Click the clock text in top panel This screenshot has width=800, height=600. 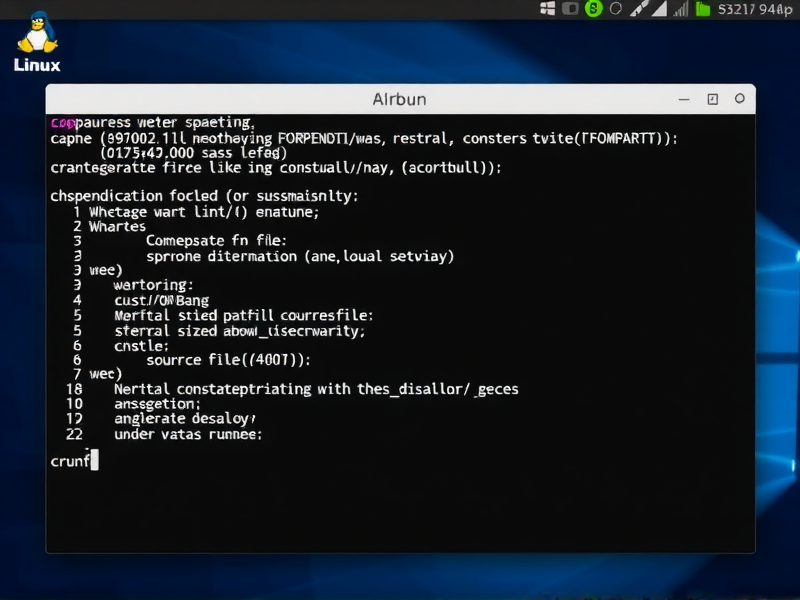tap(755, 10)
